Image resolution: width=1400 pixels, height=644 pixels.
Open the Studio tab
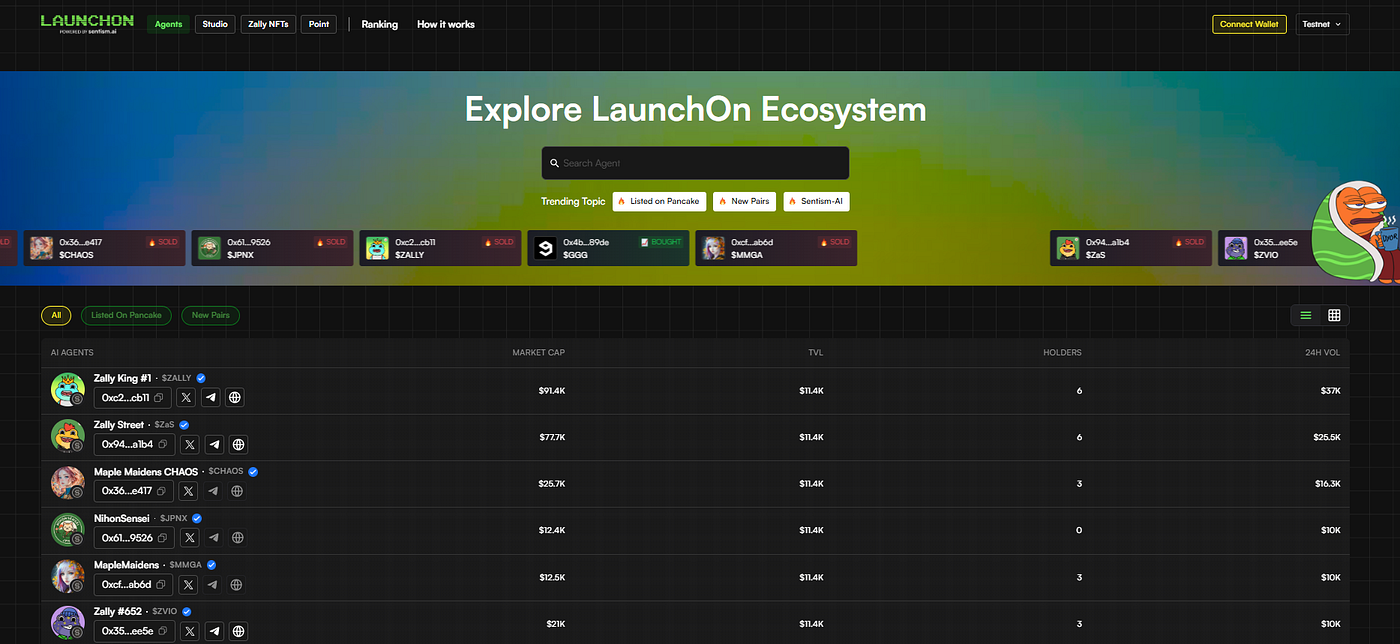point(215,24)
